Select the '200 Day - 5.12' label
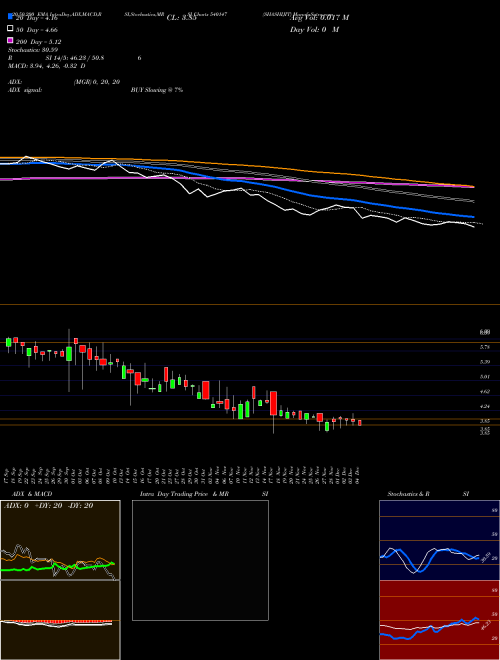 [39, 42]
